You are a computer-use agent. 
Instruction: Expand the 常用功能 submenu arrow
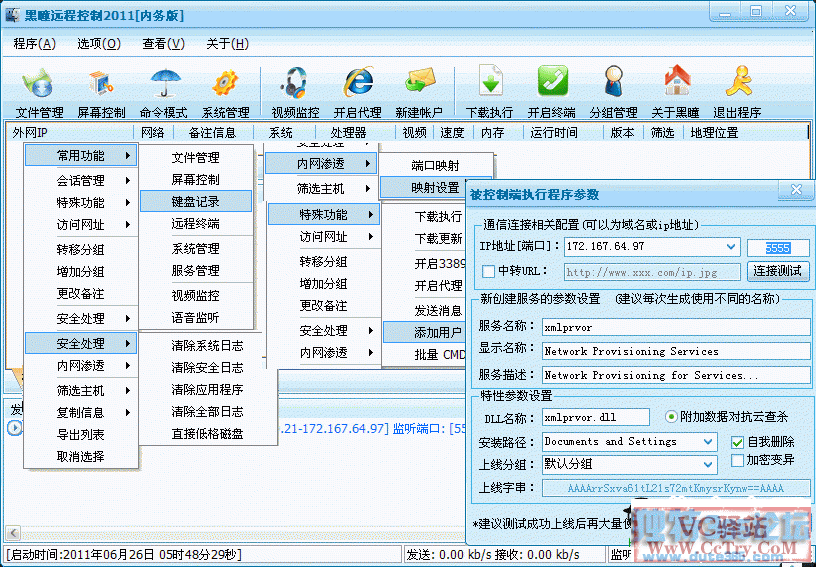(128, 156)
